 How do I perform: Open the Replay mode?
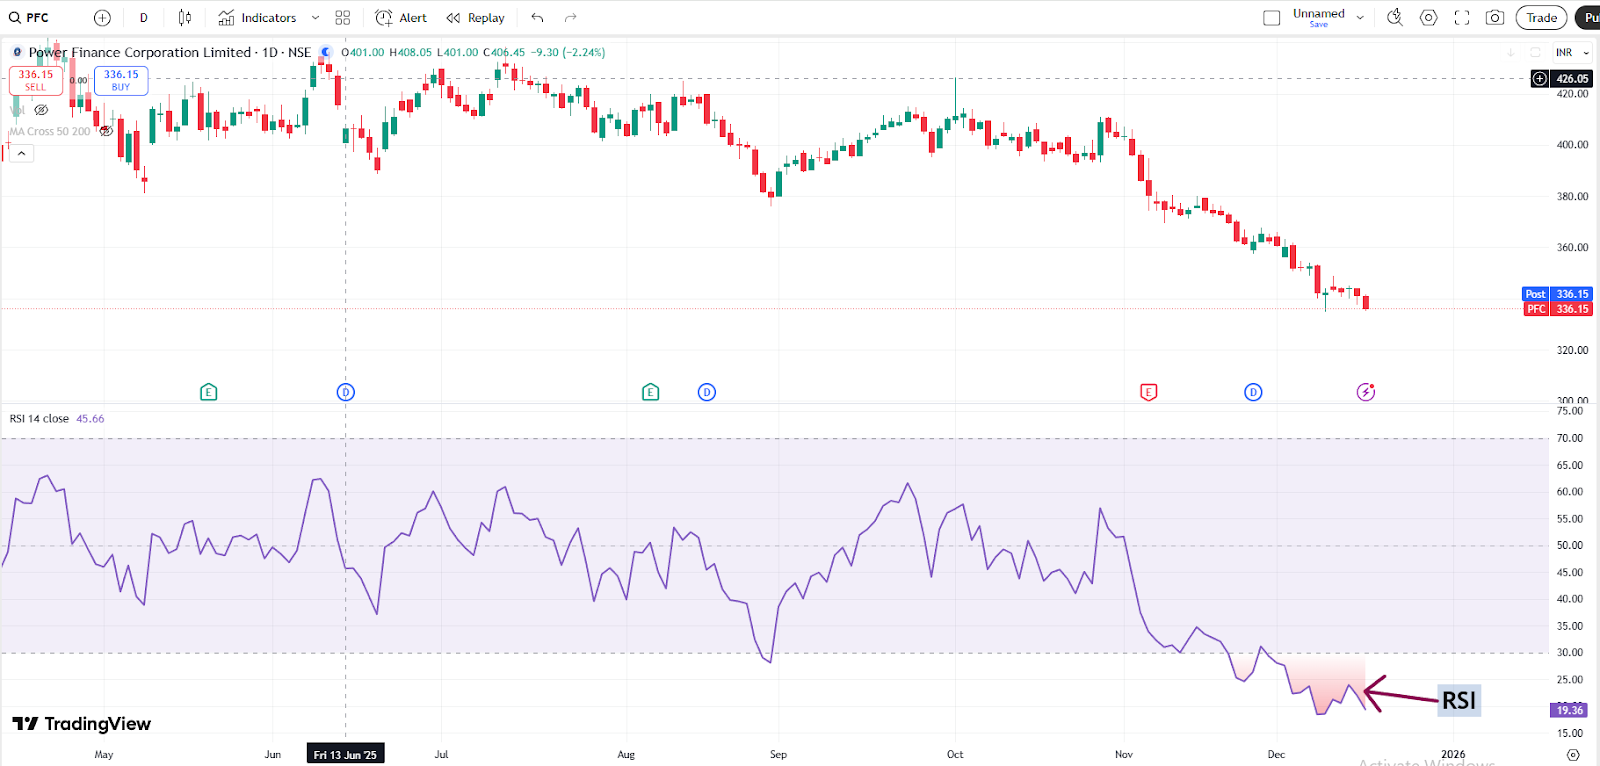(x=476, y=18)
